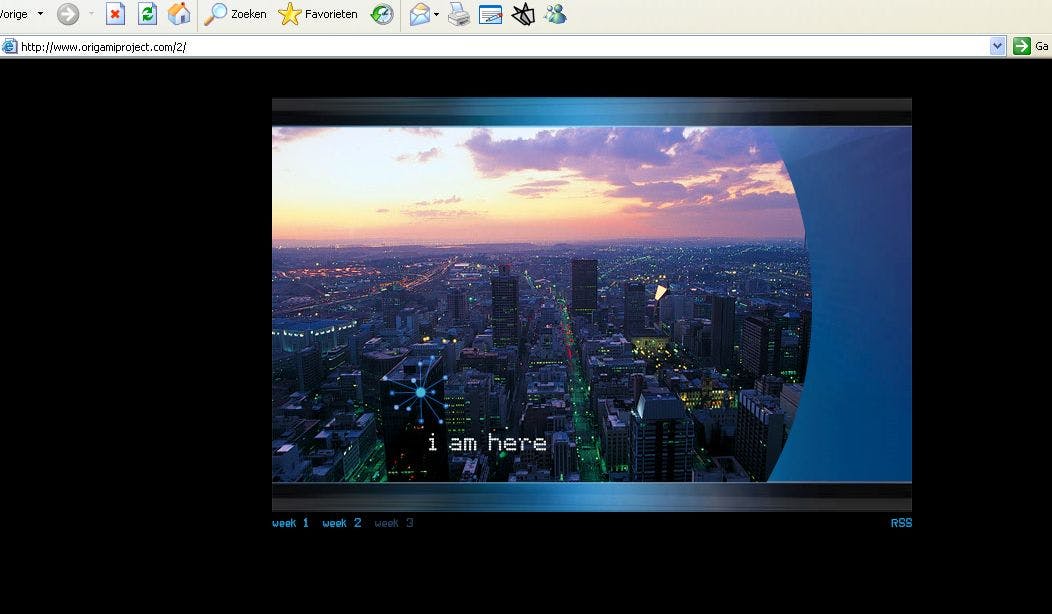Refresh the current page

[x=147, y=14]
